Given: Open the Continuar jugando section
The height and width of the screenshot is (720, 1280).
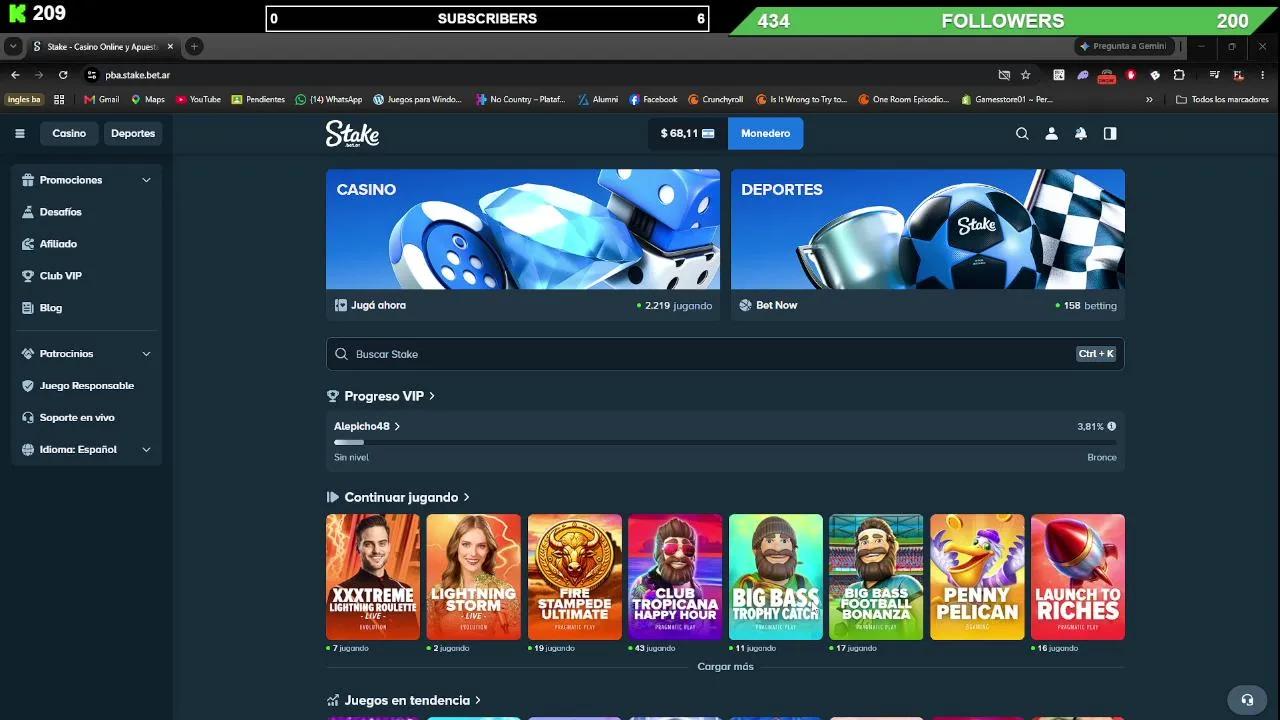Looking at the screenshot, I should coord(398,497).
